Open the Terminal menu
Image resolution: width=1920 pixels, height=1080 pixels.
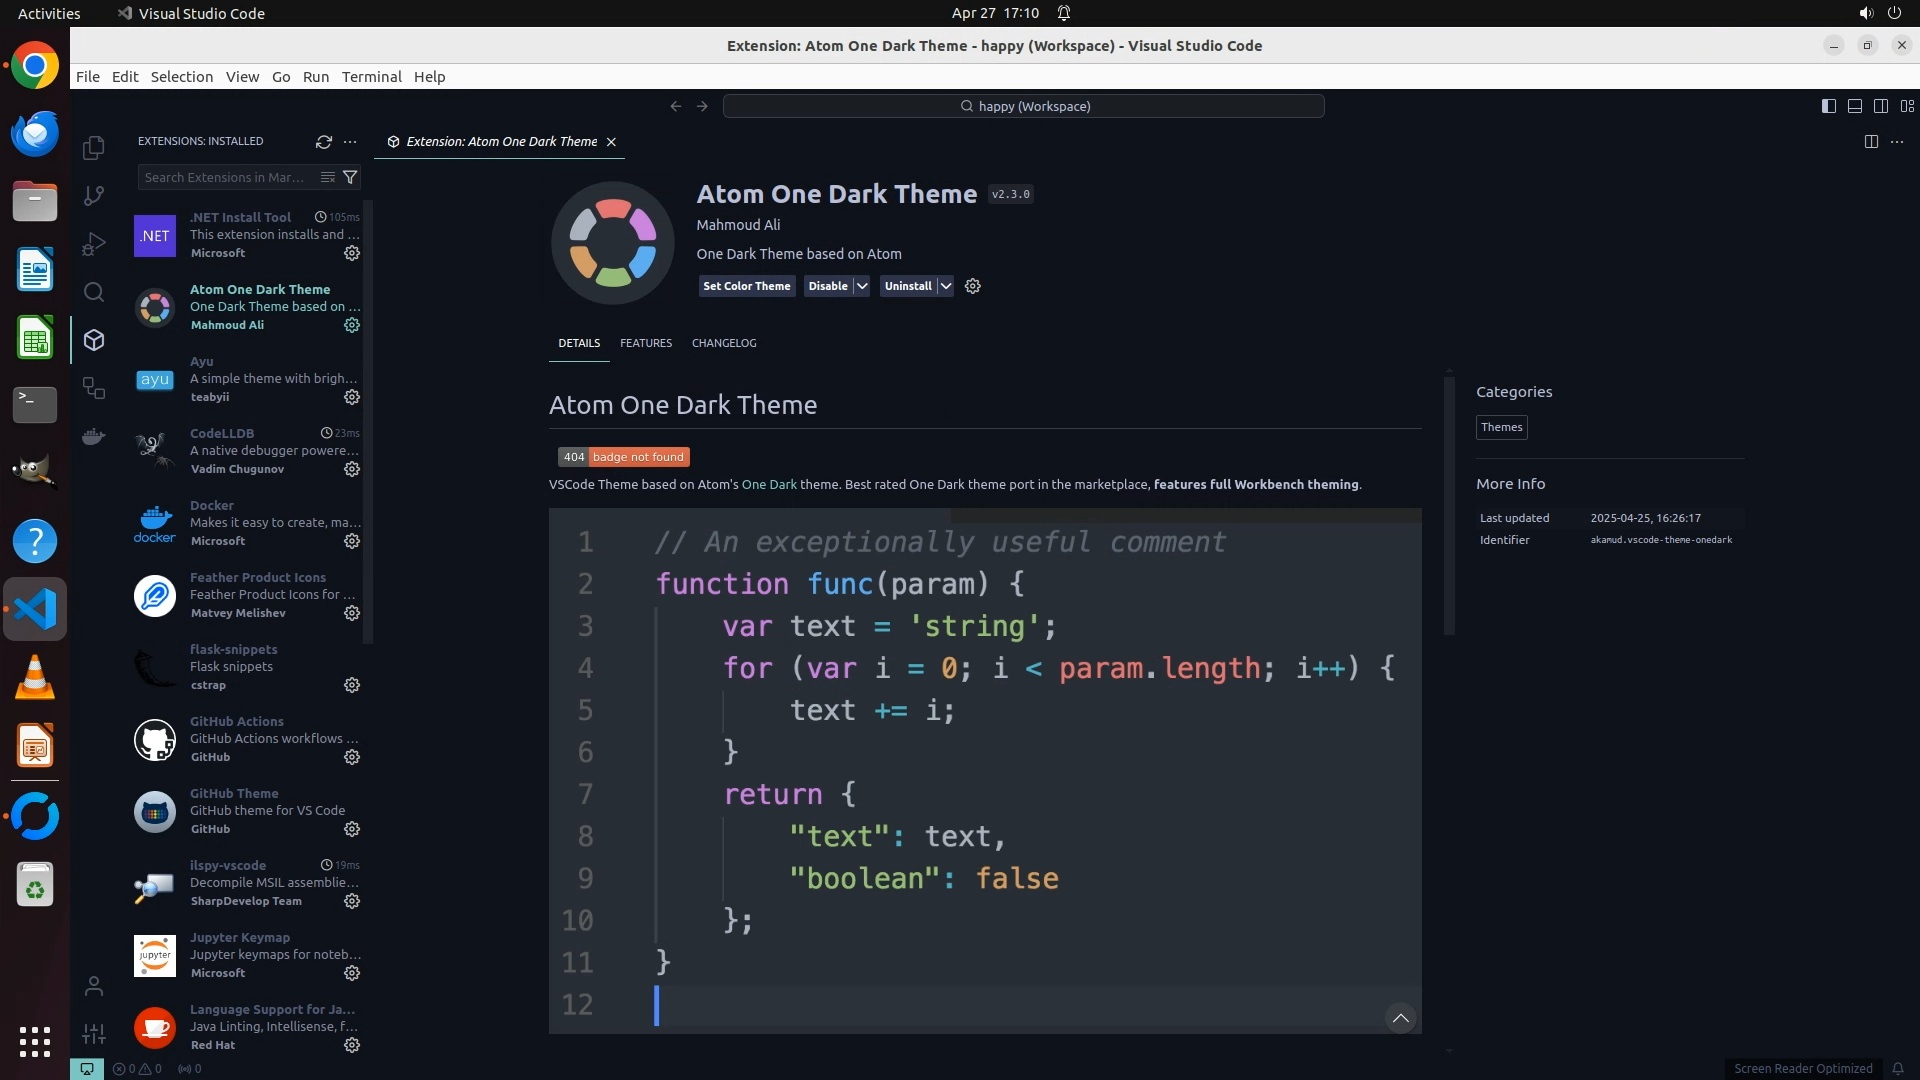click(x=371, y=77)
